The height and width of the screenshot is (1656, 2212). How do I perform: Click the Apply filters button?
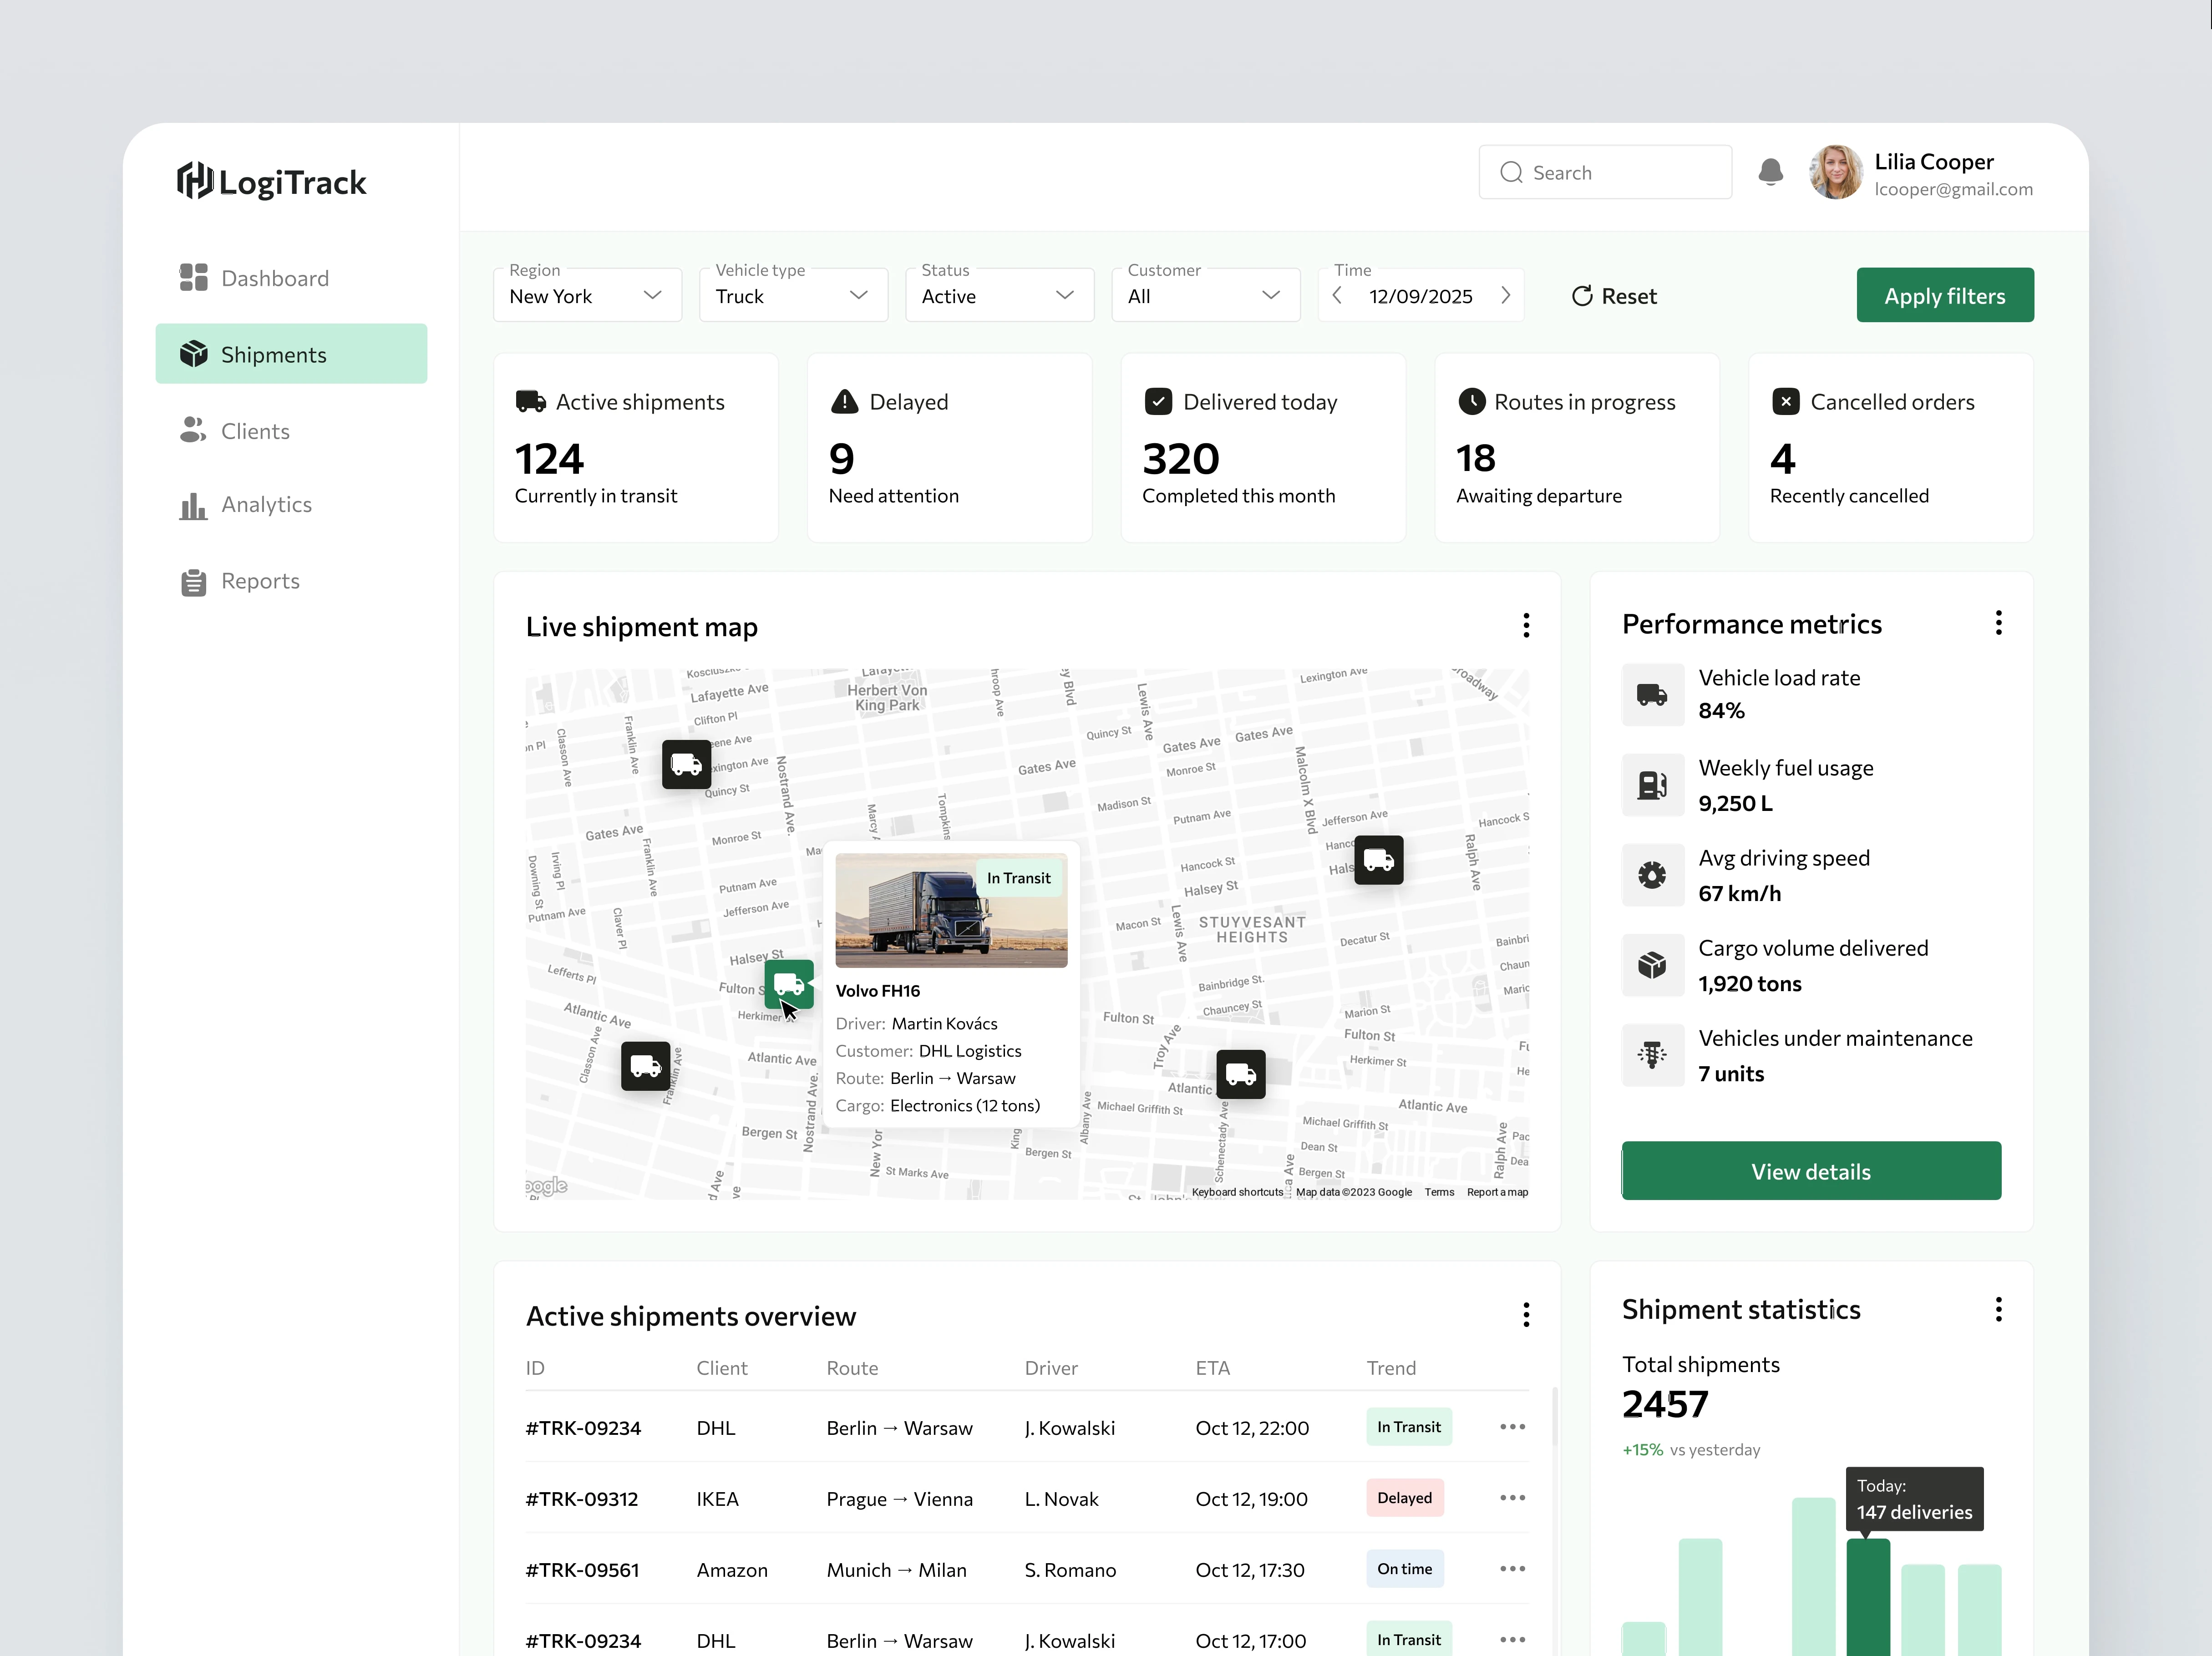[x=1943, y=296]
